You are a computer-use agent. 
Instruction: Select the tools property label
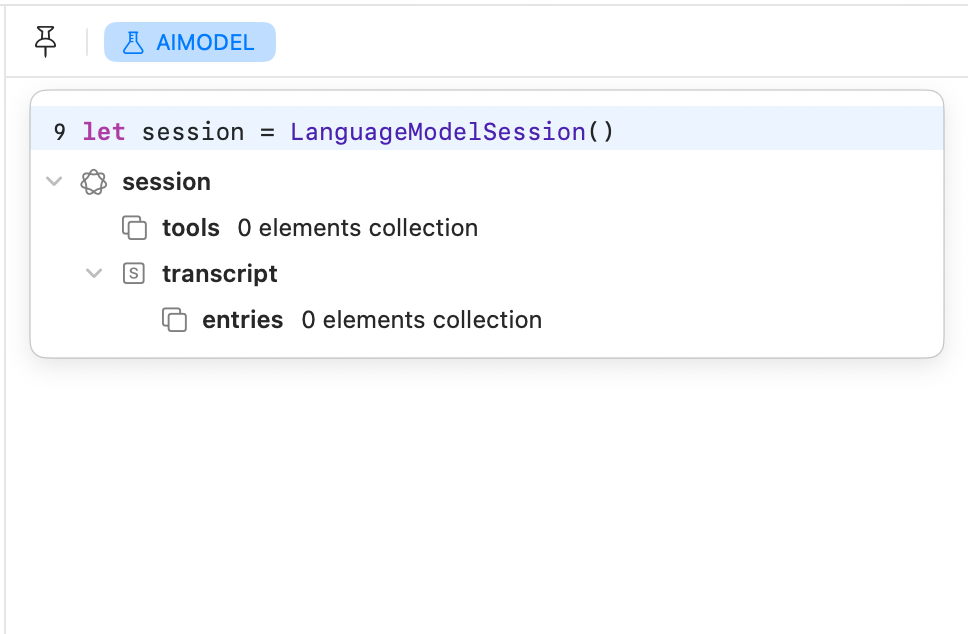point(191,228)
